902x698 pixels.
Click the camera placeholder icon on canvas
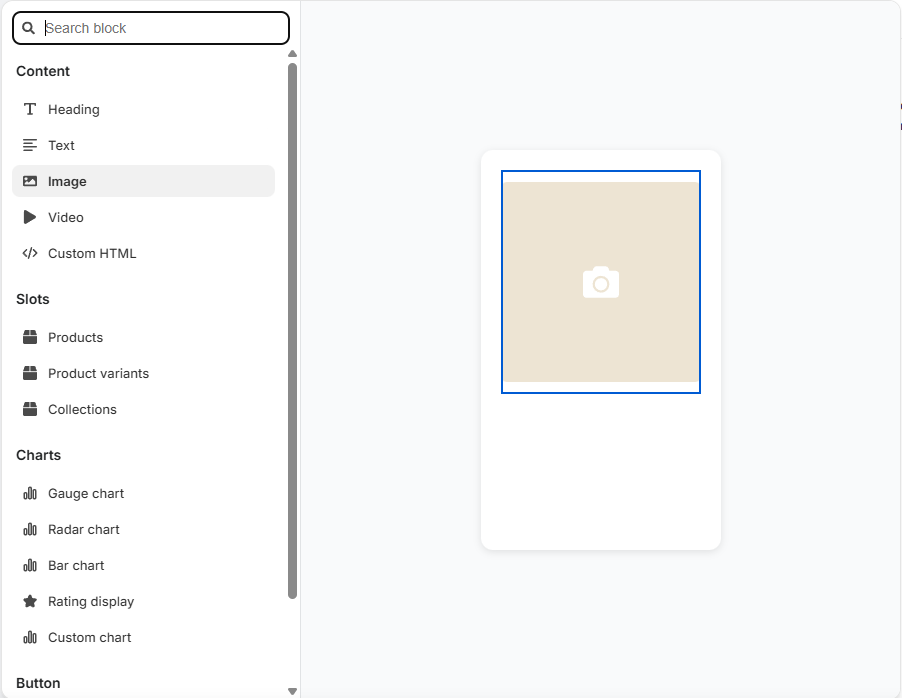tap(600, 282)
